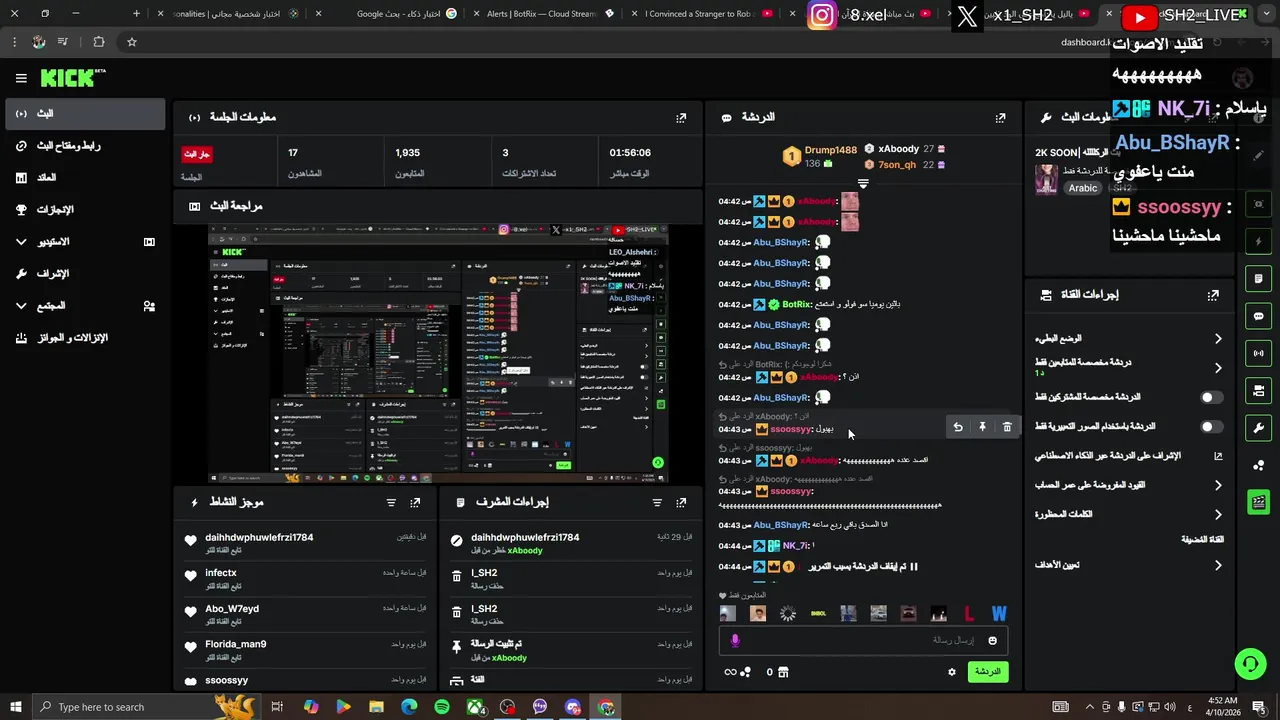Open the filter on the moderator actions panel

(x=657, y=502)
